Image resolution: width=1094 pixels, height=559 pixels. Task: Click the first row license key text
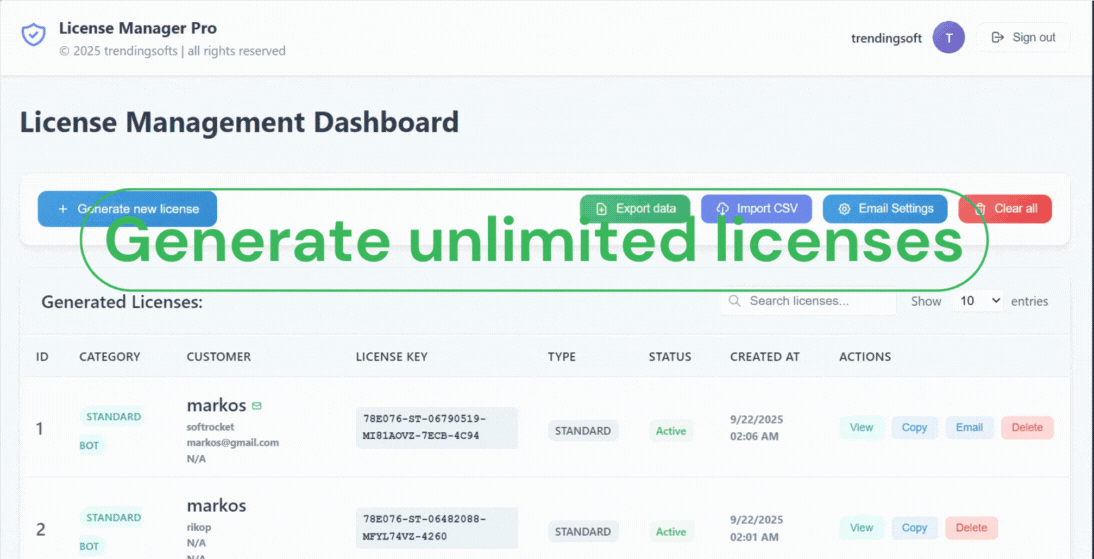click(x=436, y=427)
